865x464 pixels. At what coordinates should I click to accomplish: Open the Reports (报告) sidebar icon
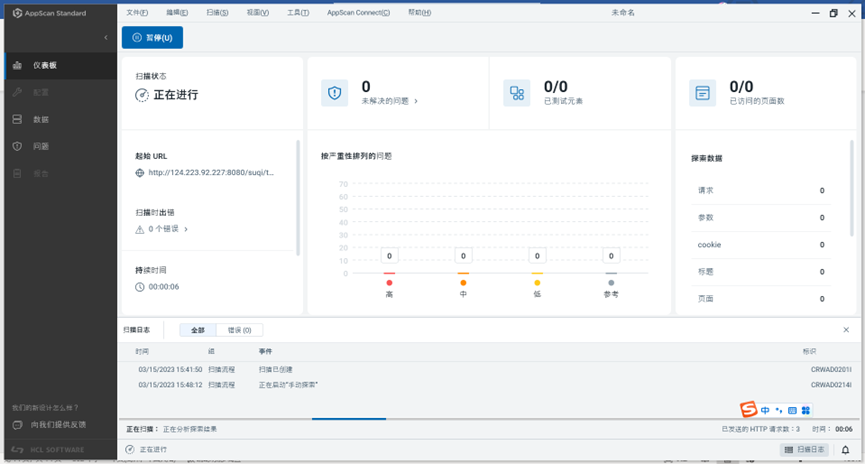[17, 173]
